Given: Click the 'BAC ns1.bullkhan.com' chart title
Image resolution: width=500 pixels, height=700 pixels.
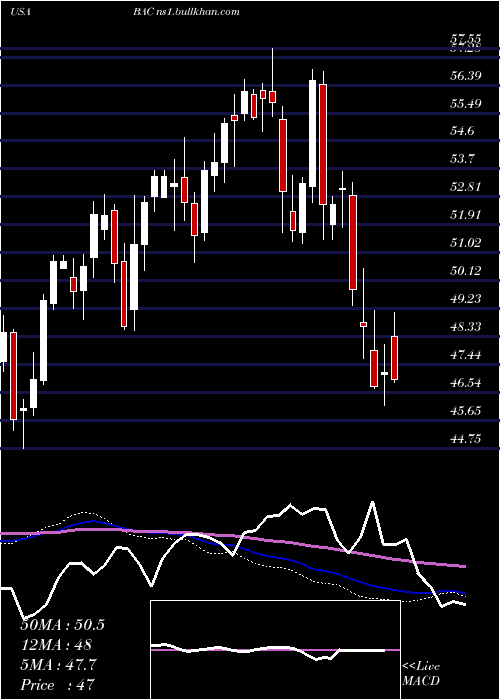Looking at the screenshot, I should (186, 12).
